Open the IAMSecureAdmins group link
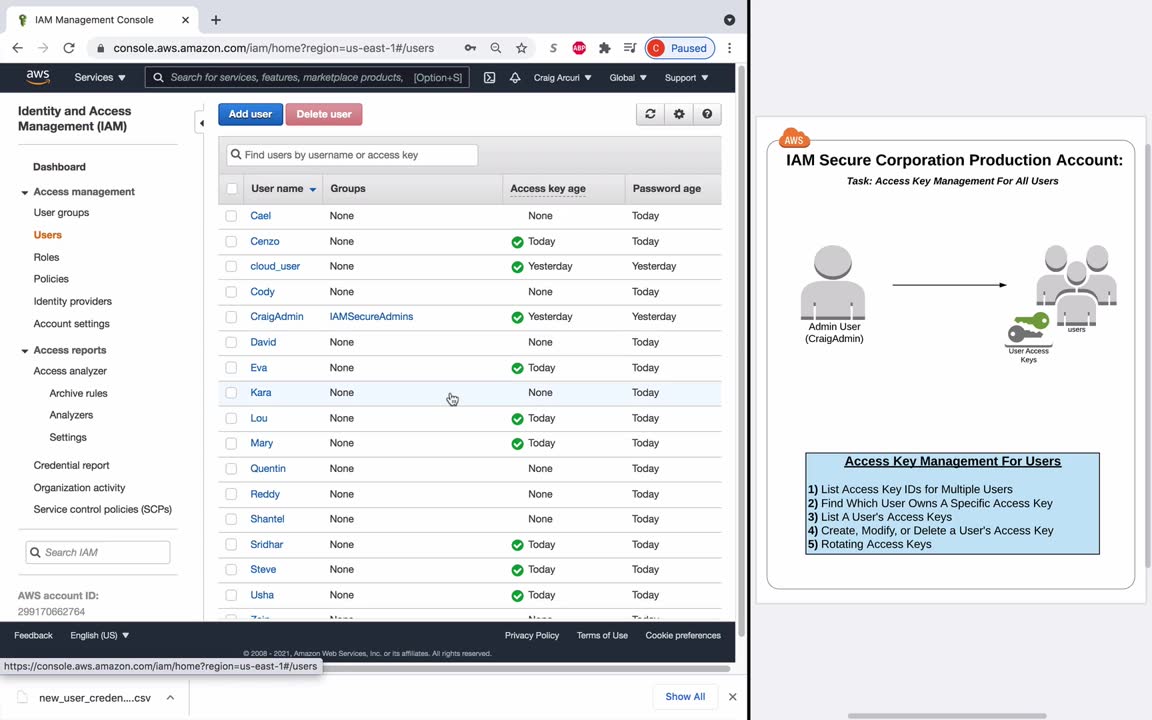Viewport: 1152px width, 720px height. pyautogui.click(x=371, y=317)
